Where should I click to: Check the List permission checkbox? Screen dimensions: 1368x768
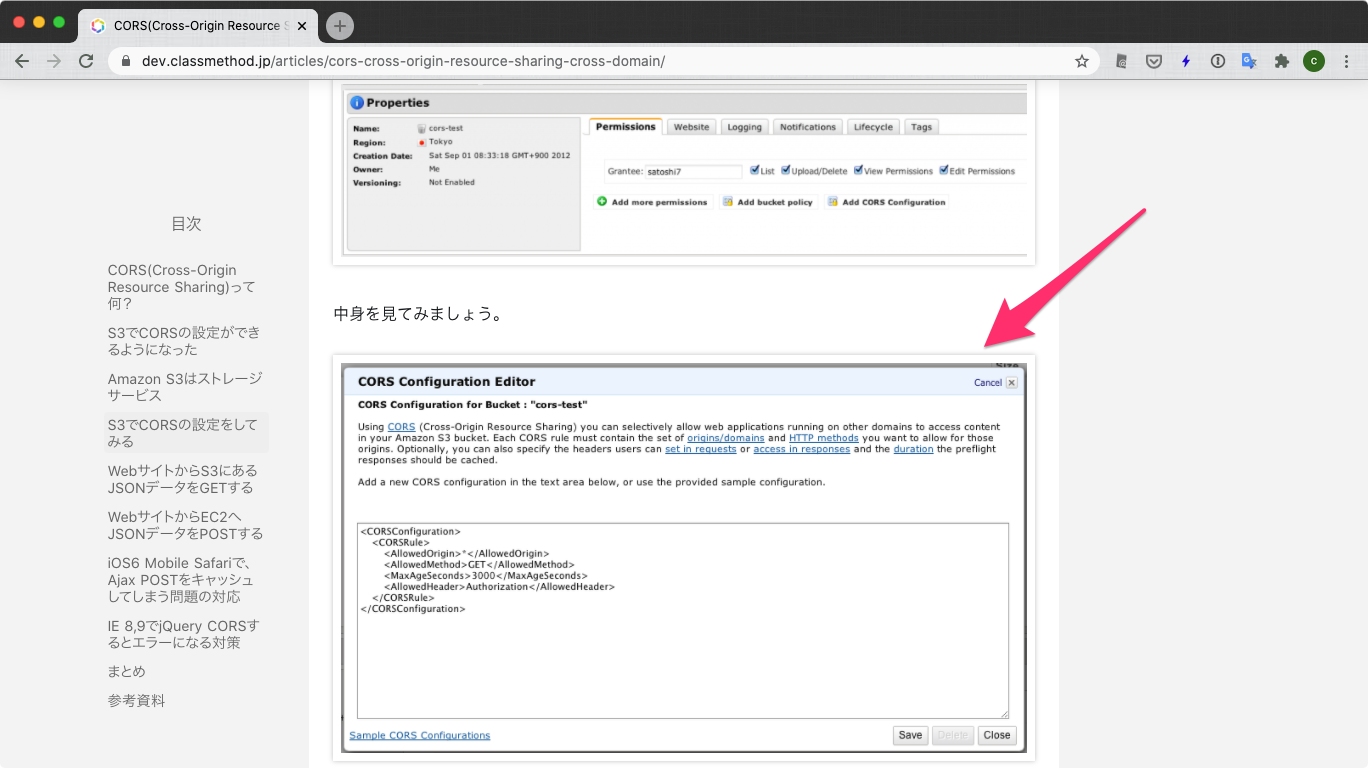[x=753, y=170]
